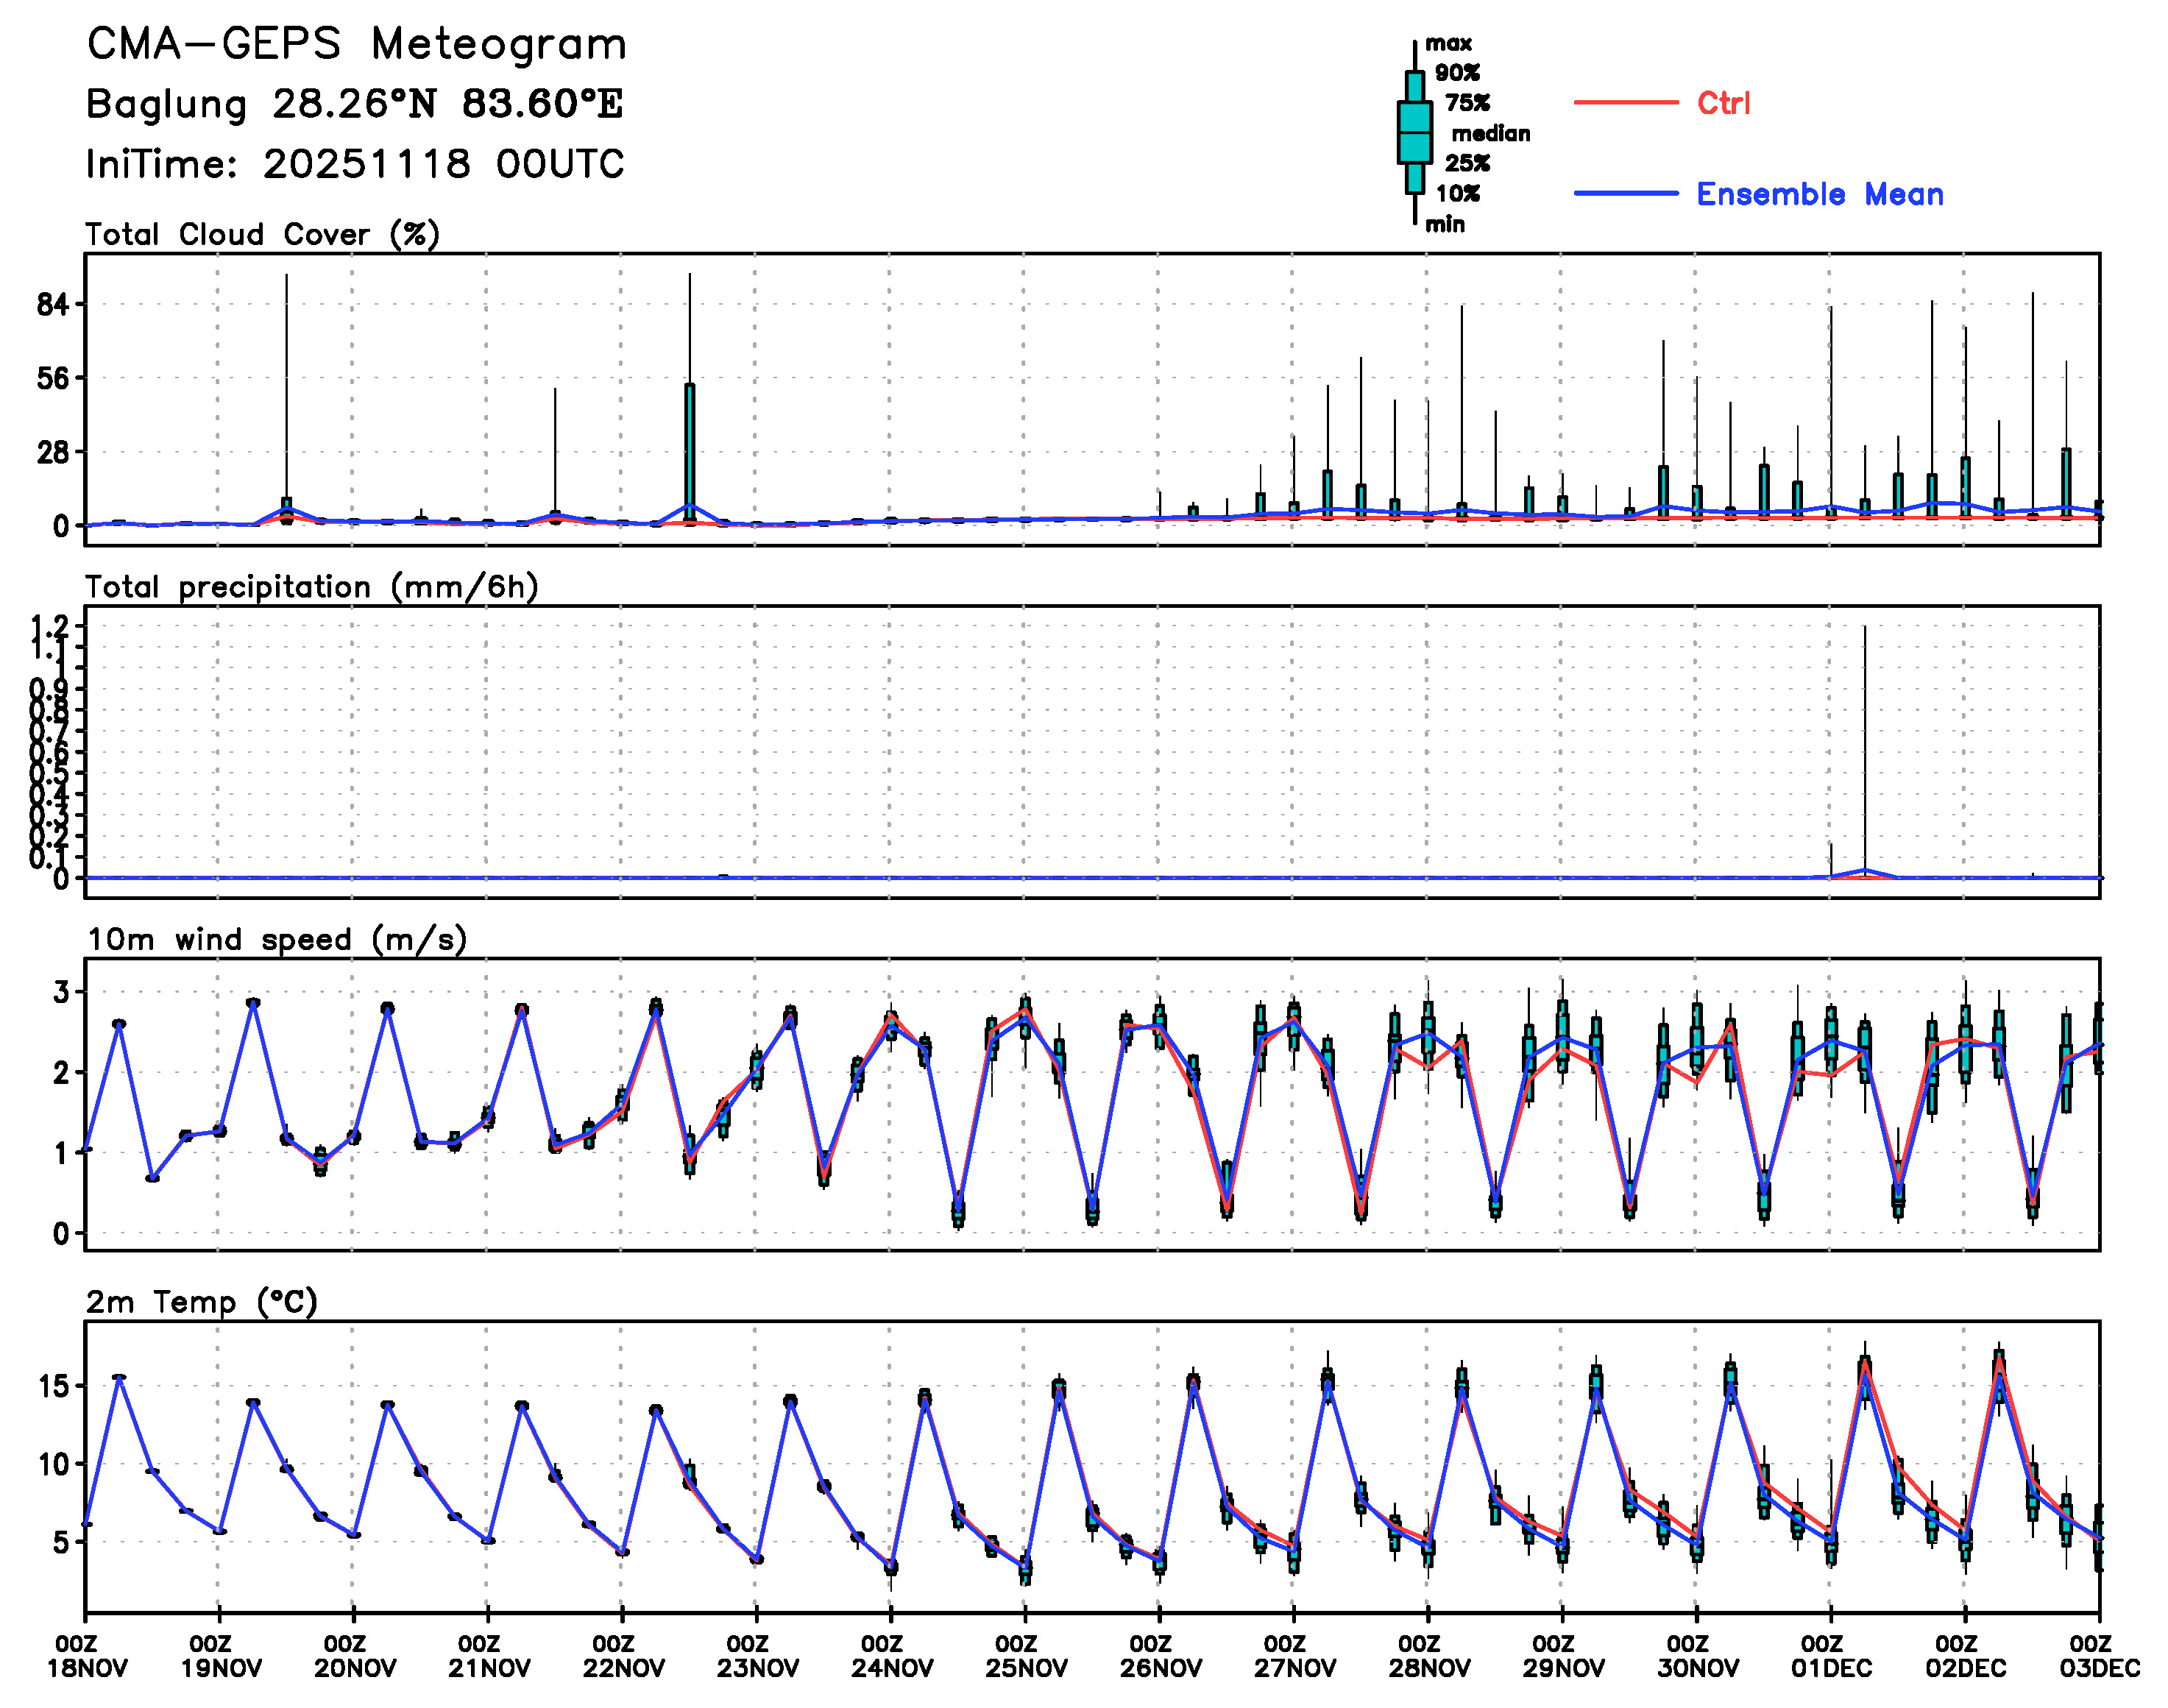This screenshot has height=1708, width=2168.
Task: Click the box-plot legend icon
Action: click(1414, 132)
